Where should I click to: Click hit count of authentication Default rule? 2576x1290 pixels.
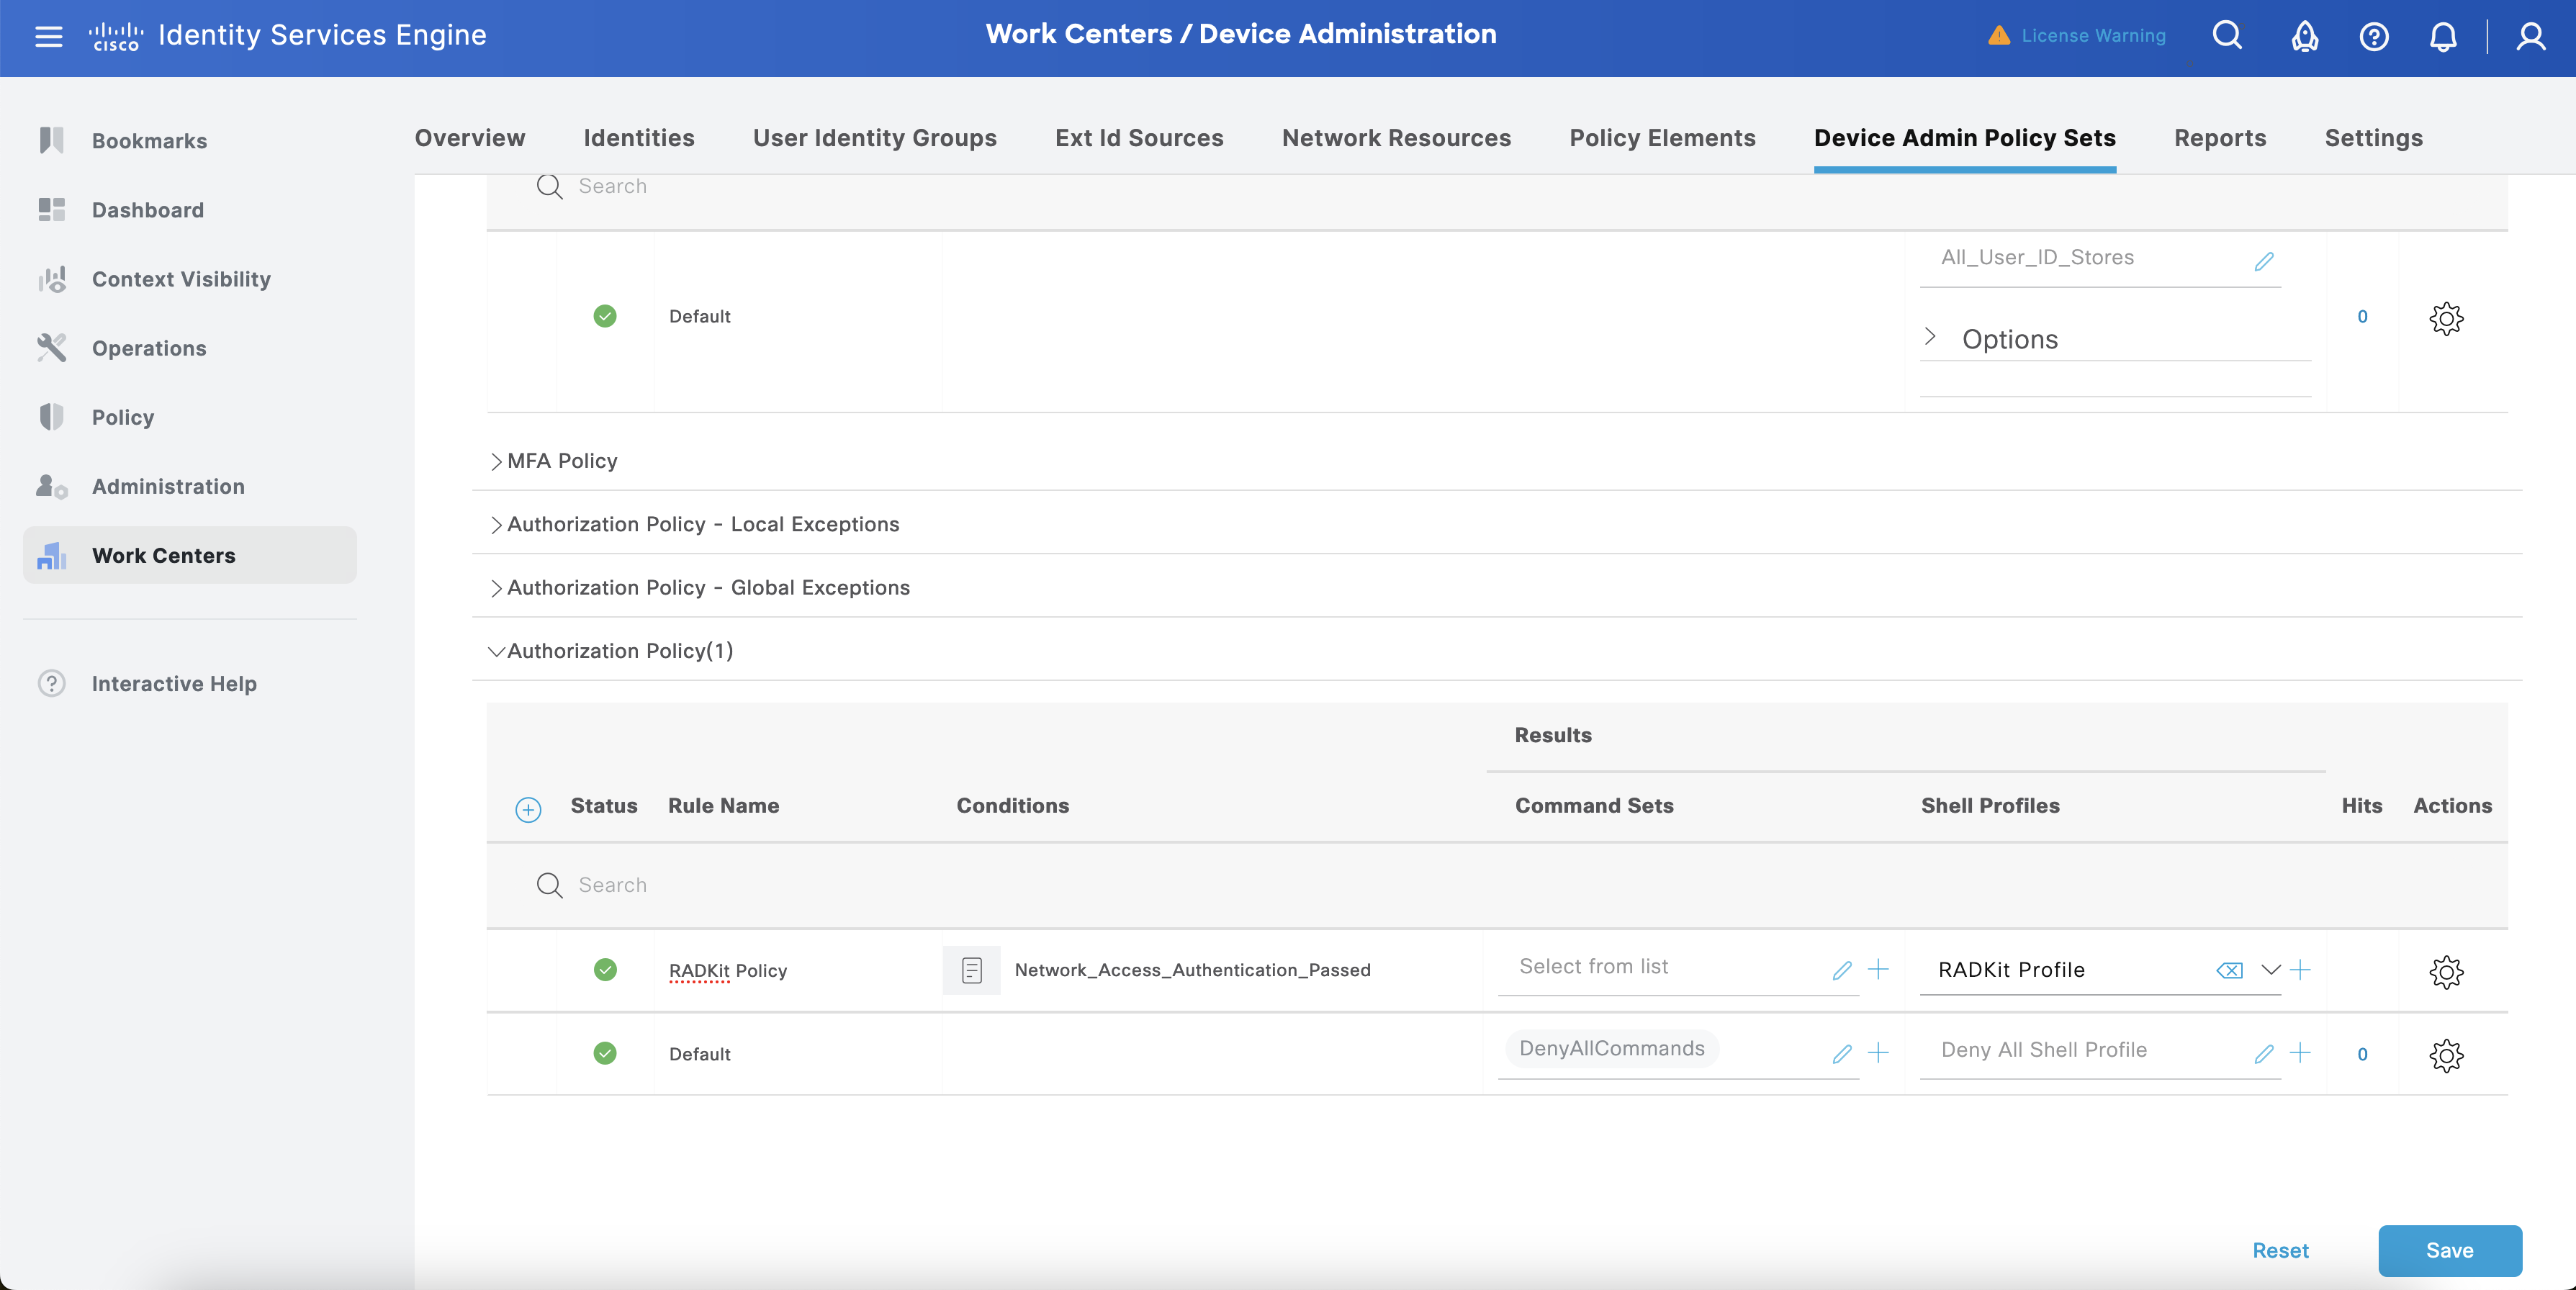click(2362, 316)
